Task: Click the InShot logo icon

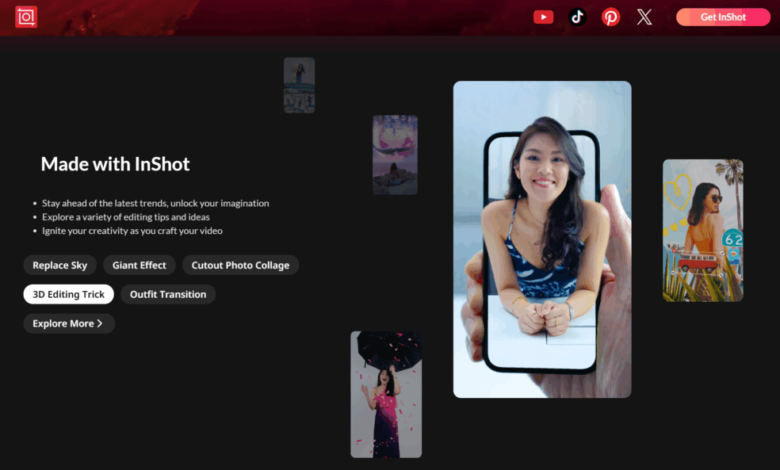Action: coord(26,17)
